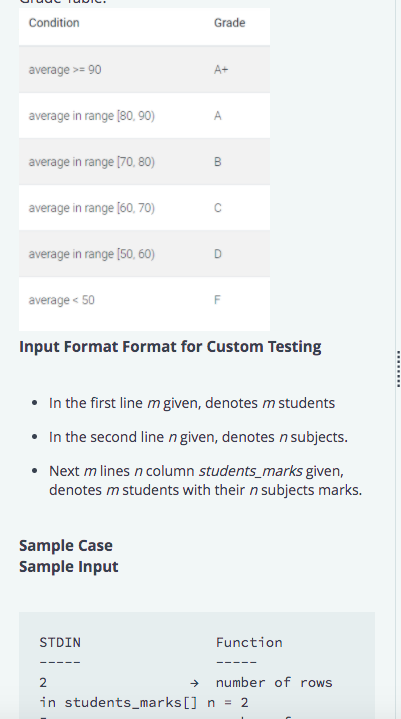Click the Grade column header

pos(230,23)
